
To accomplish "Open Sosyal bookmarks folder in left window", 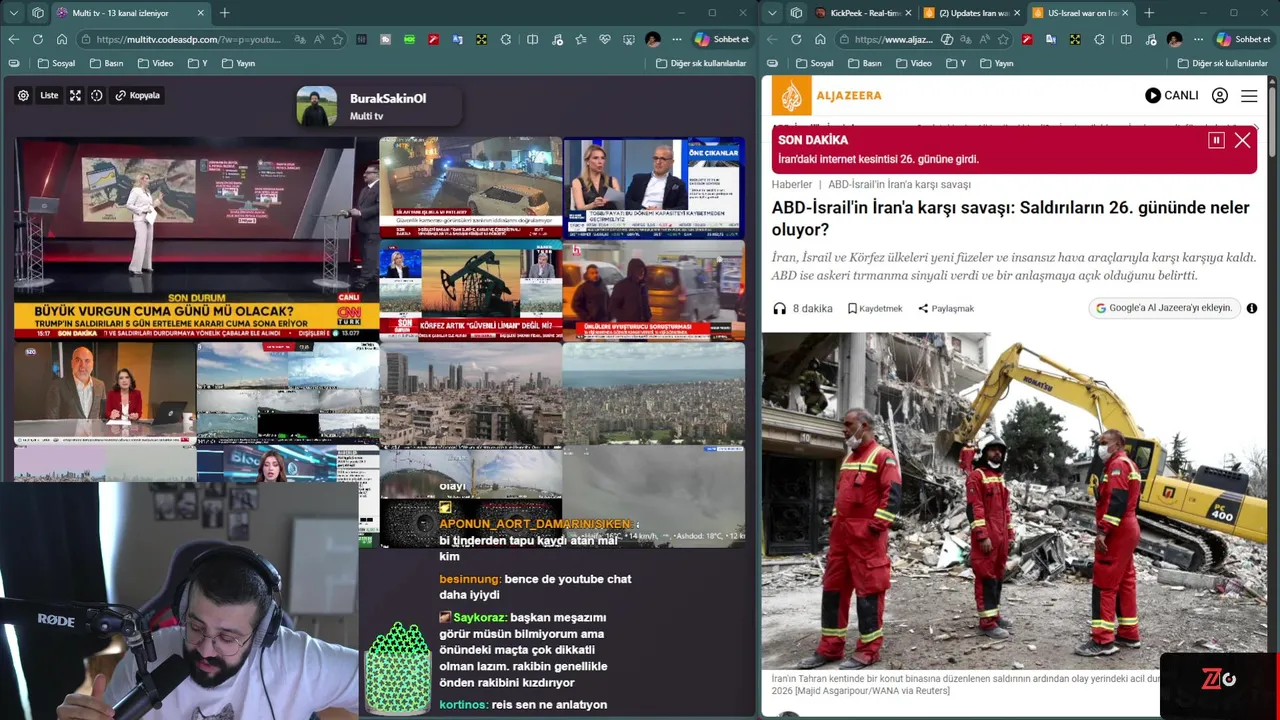I will pyautogui.click(x=56, y=63).
